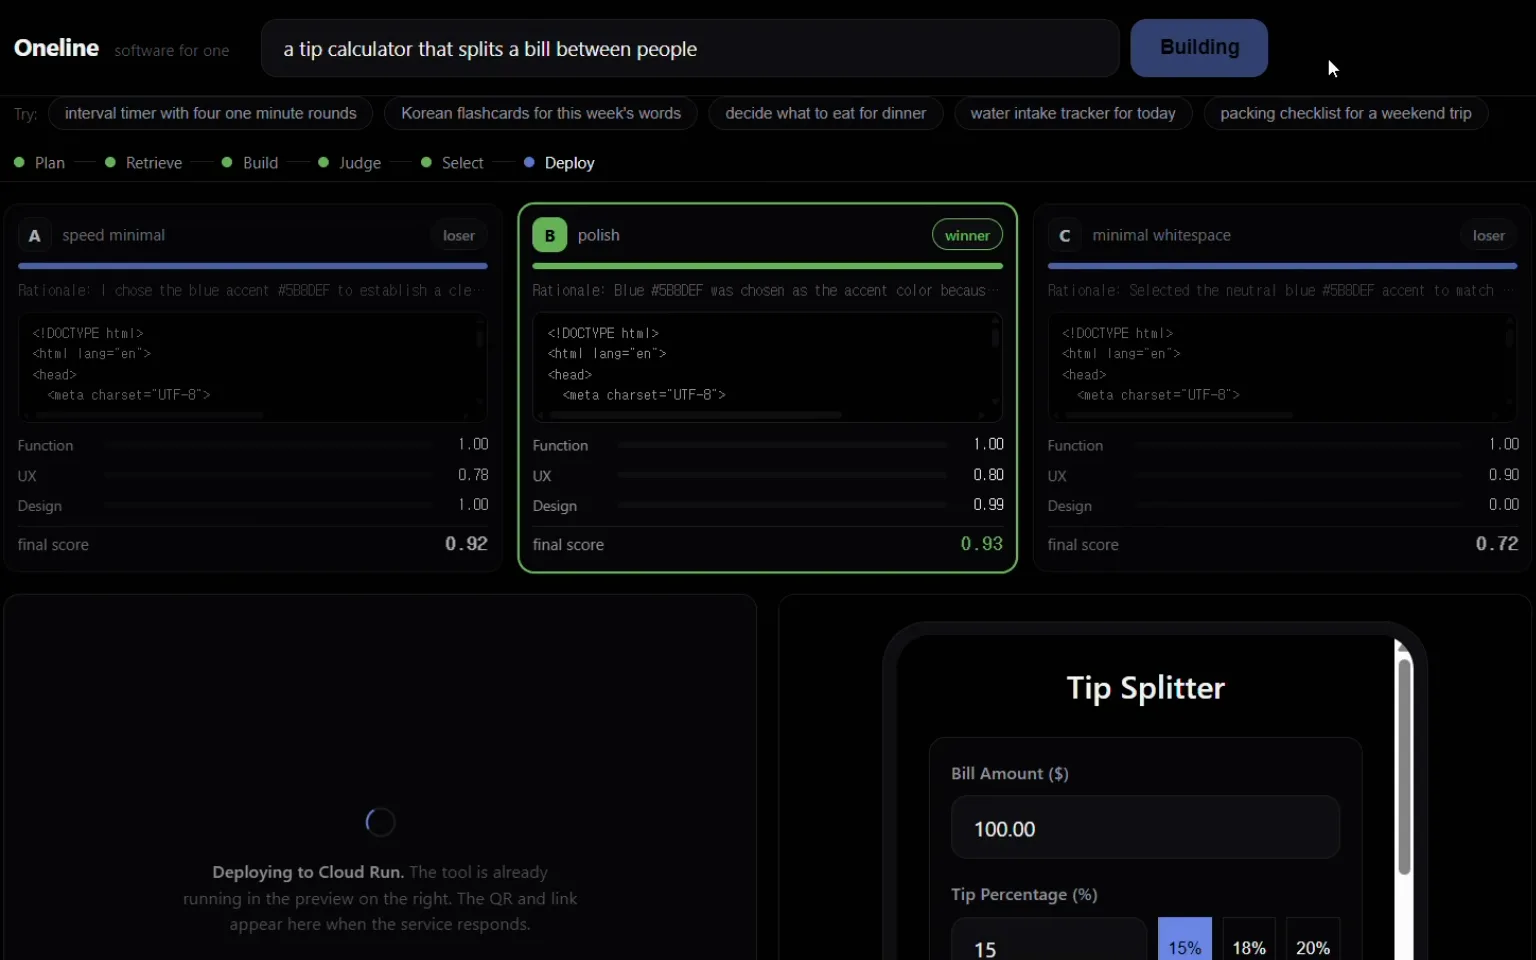Click the minimal whitespace card title
This screenshot has width=1536, height=960.
coord(1161,235)
